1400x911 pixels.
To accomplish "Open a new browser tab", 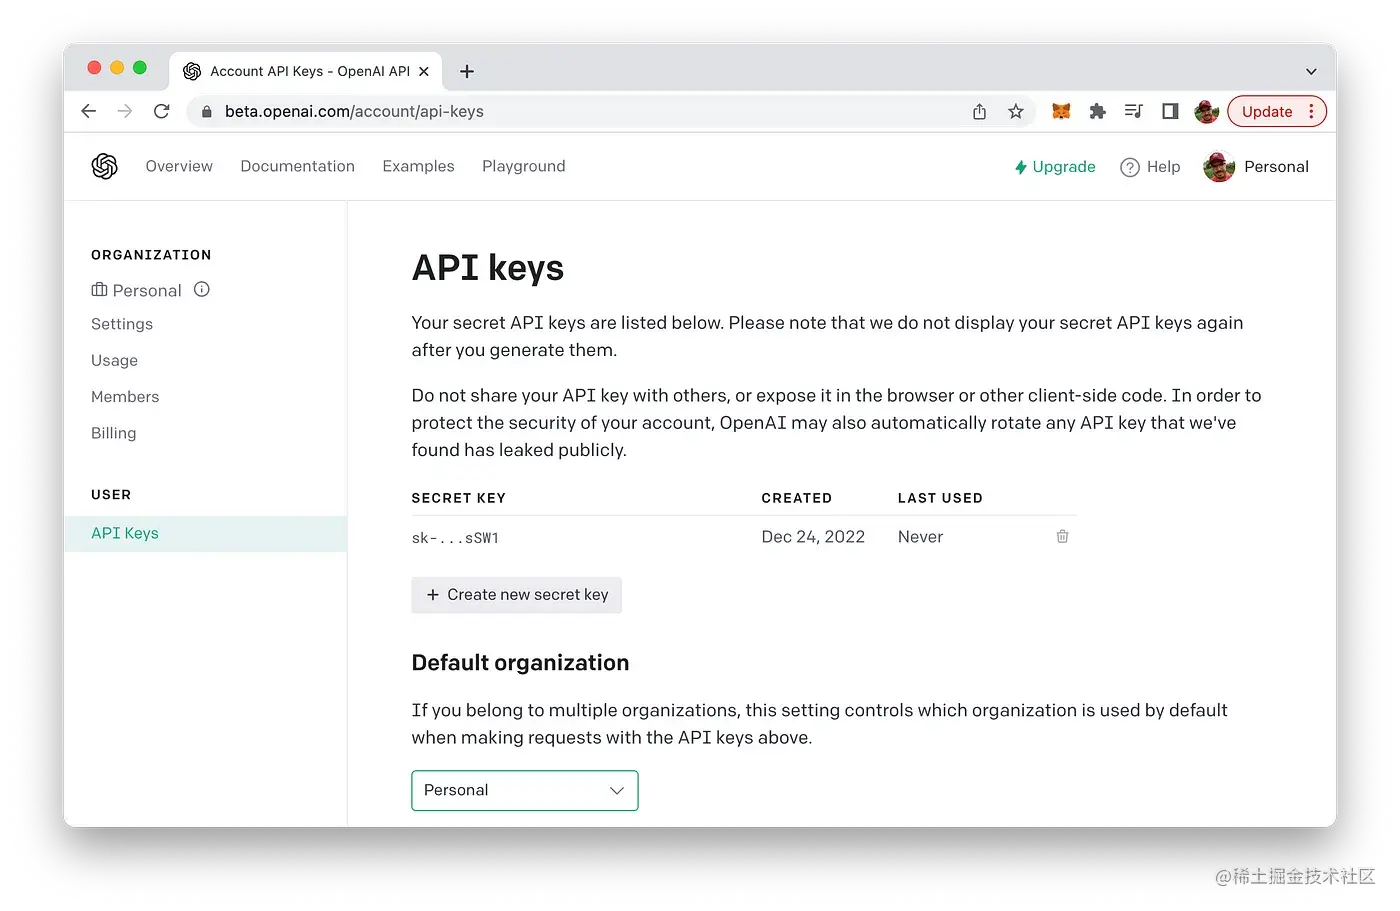I will point(467,71).
